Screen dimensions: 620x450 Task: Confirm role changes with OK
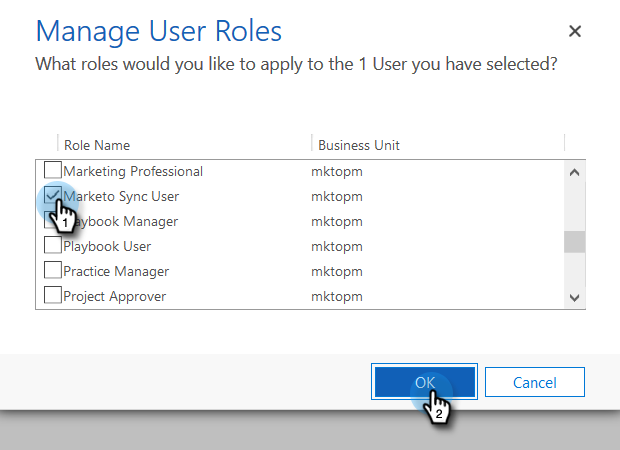(425, 382)
